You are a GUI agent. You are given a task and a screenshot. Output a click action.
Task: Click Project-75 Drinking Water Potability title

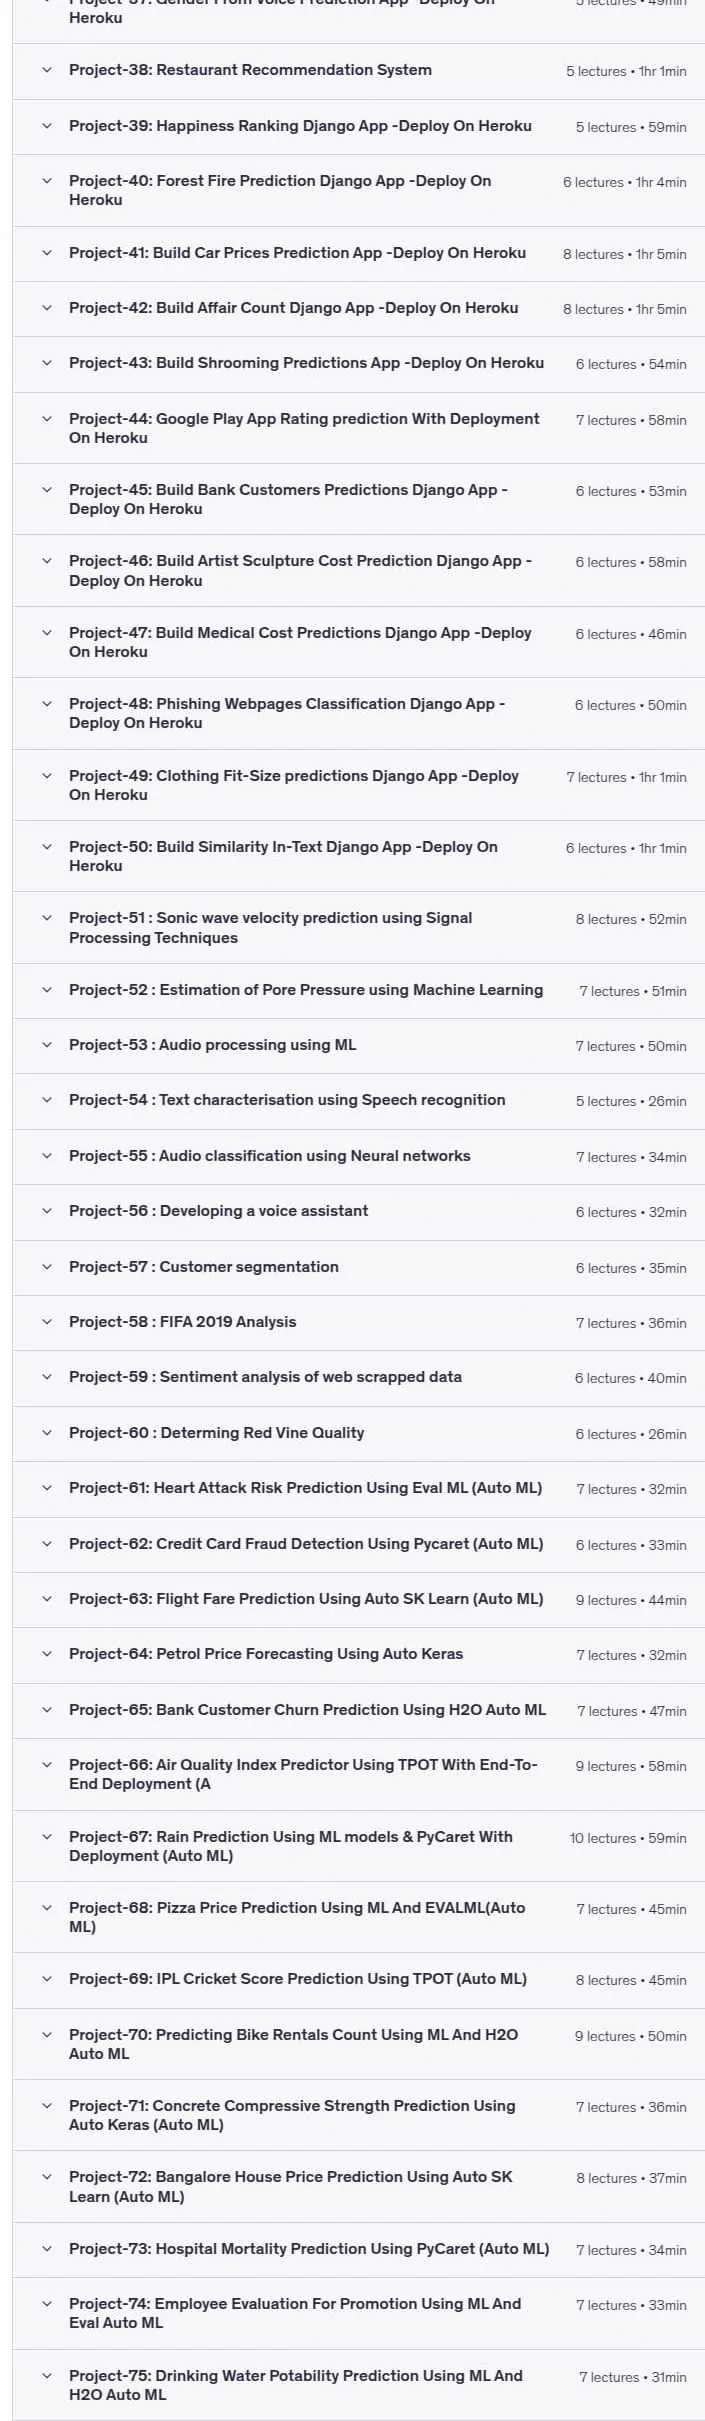pyautogui.click(x=296, y=2385)
